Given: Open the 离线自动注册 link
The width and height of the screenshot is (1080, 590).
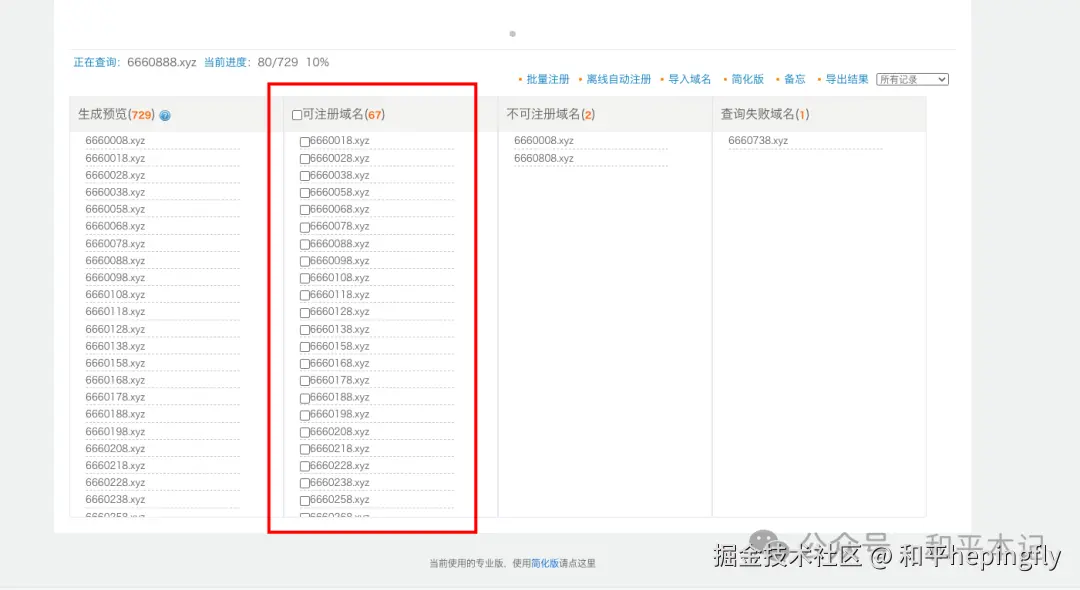Looking at the screenshot, I should pyautogui.click(x=619, y=79).
